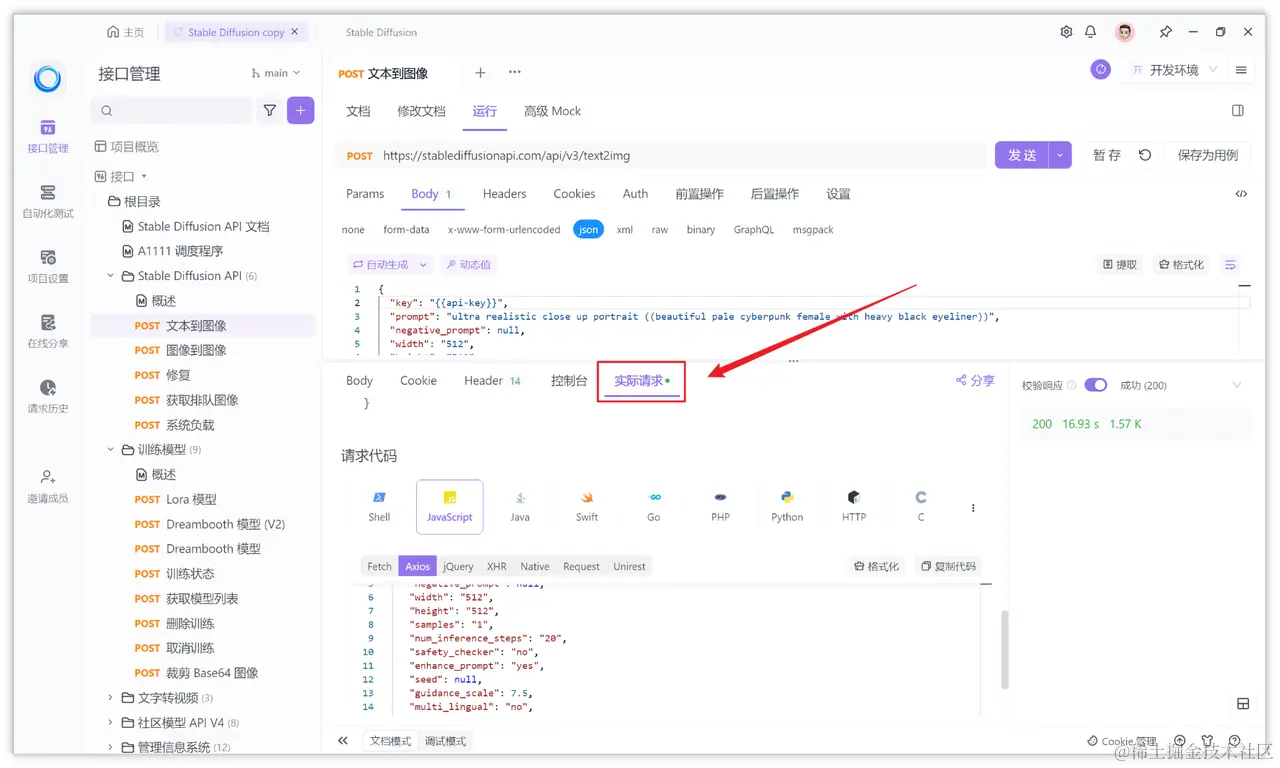The height and width of the screenshot is (768, 1280).
Task: Click the 复制代码 button
Action: (948, 566)
